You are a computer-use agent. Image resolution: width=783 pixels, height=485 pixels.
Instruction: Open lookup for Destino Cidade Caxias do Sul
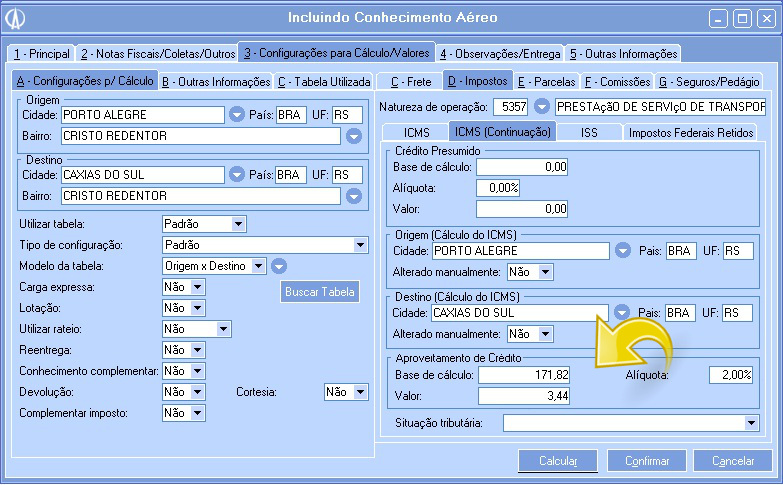coord(237,175)
